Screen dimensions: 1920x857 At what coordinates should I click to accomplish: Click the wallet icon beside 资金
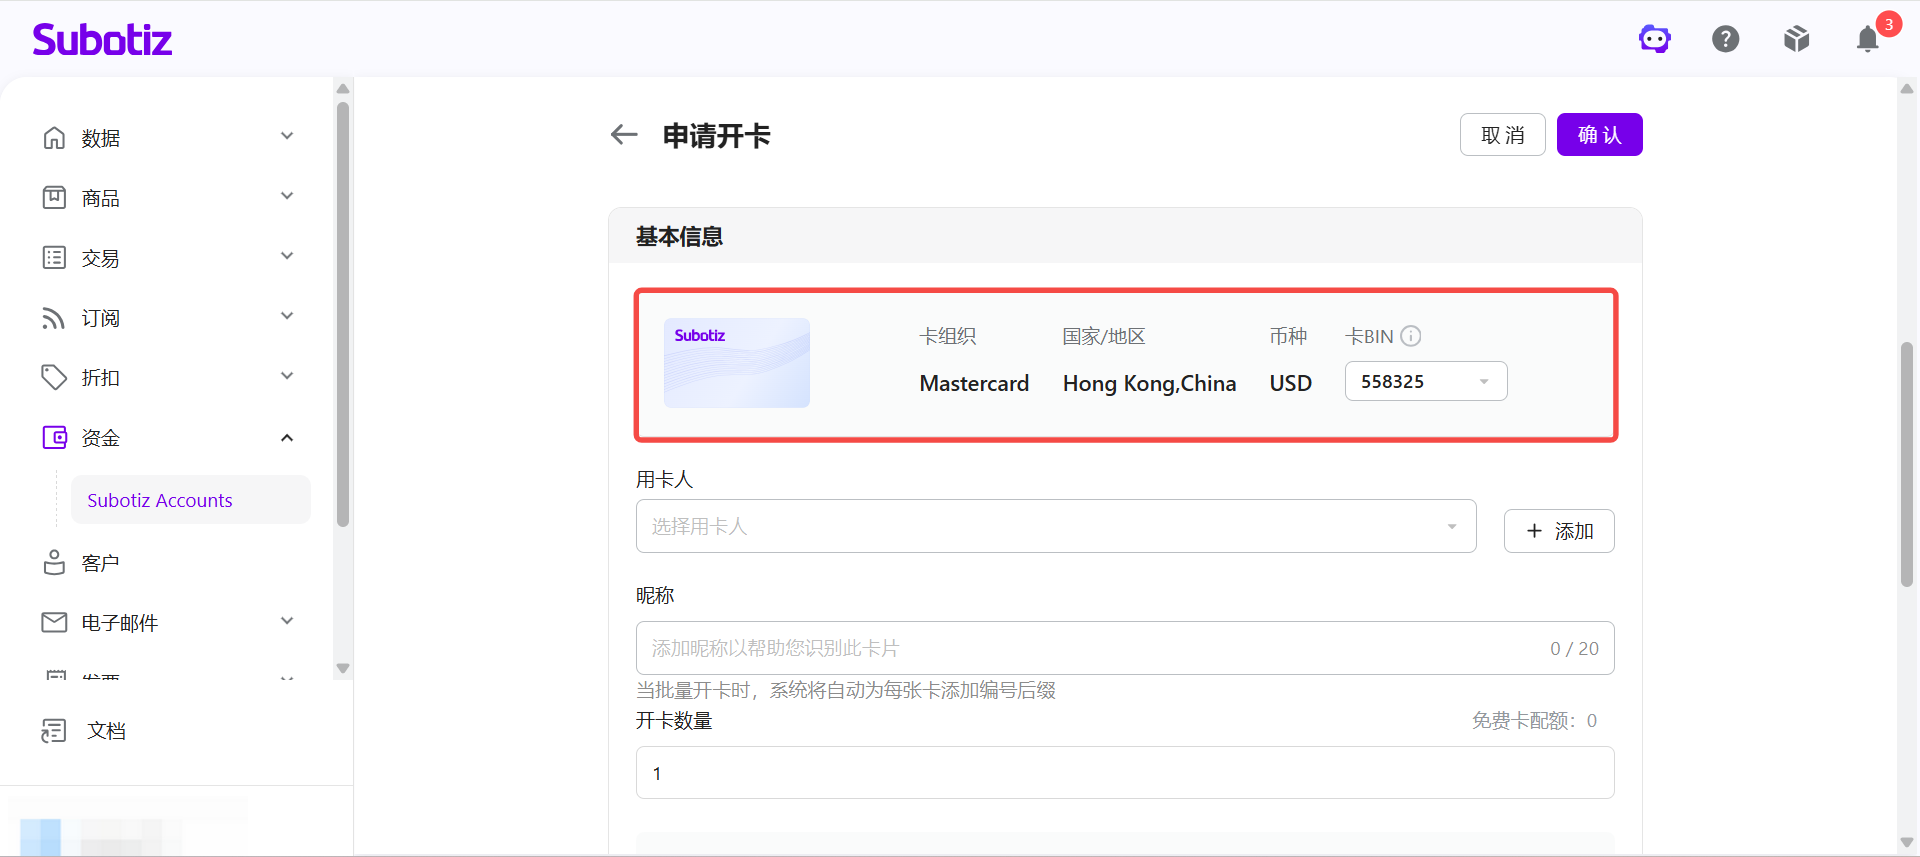pos(54,438)
